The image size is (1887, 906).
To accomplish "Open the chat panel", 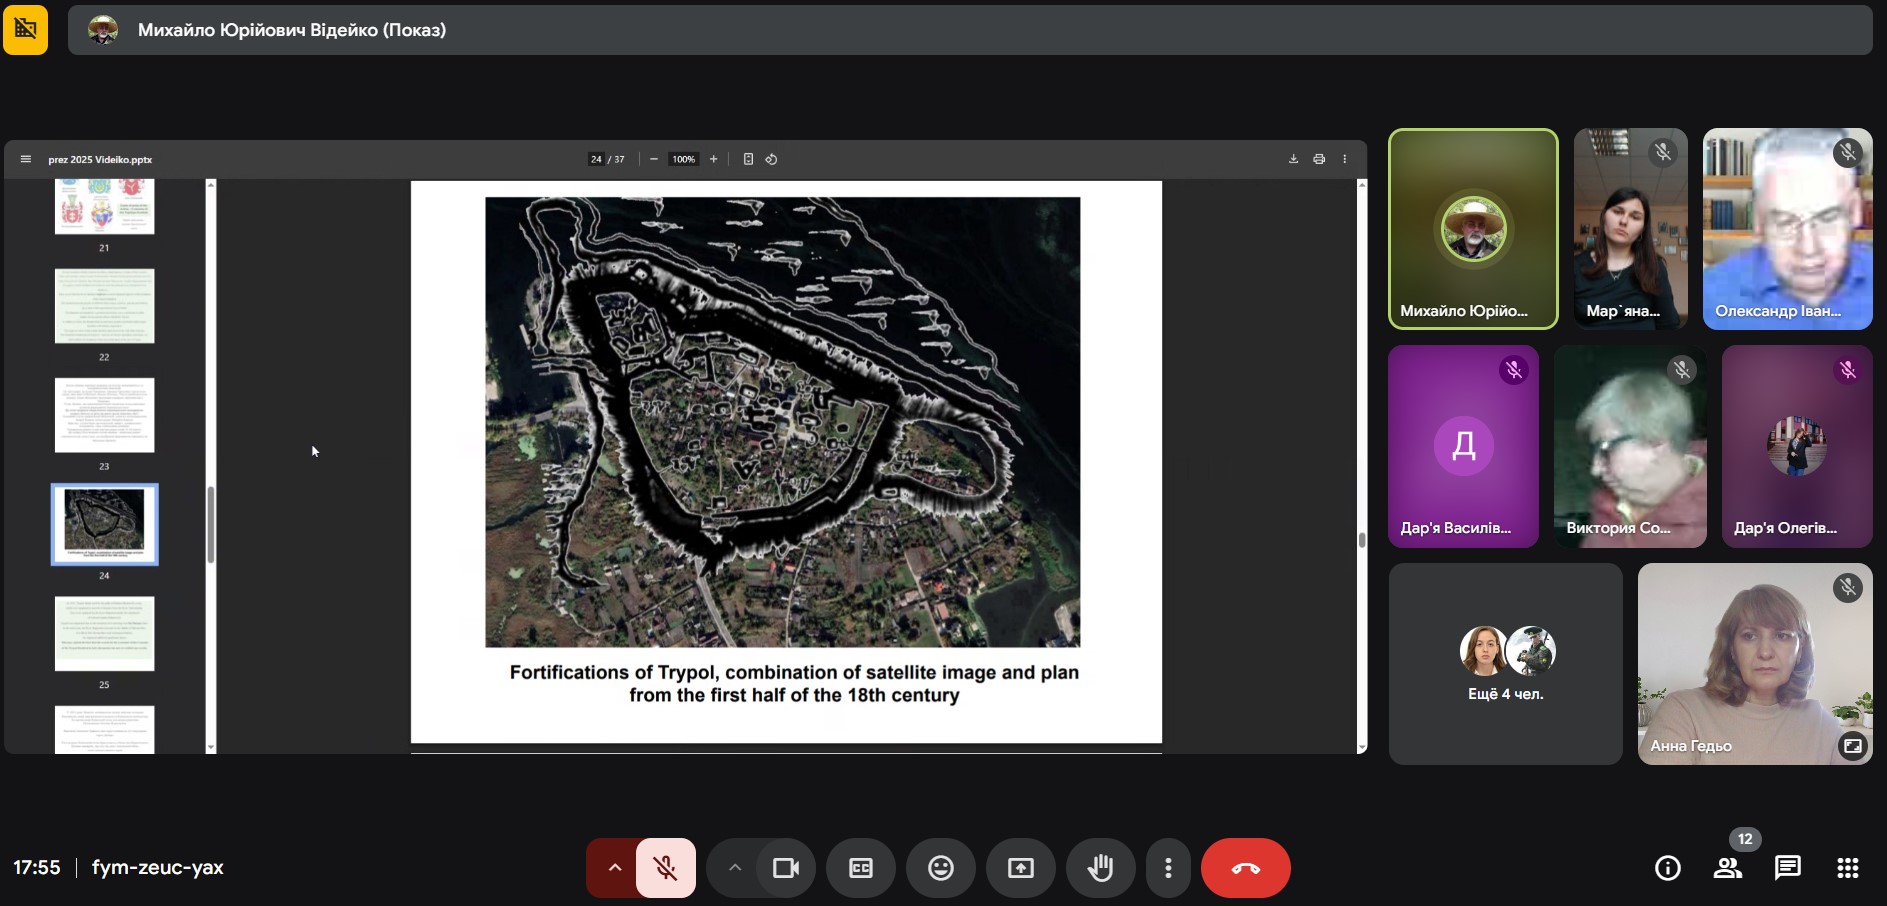I will point(1787,868).
